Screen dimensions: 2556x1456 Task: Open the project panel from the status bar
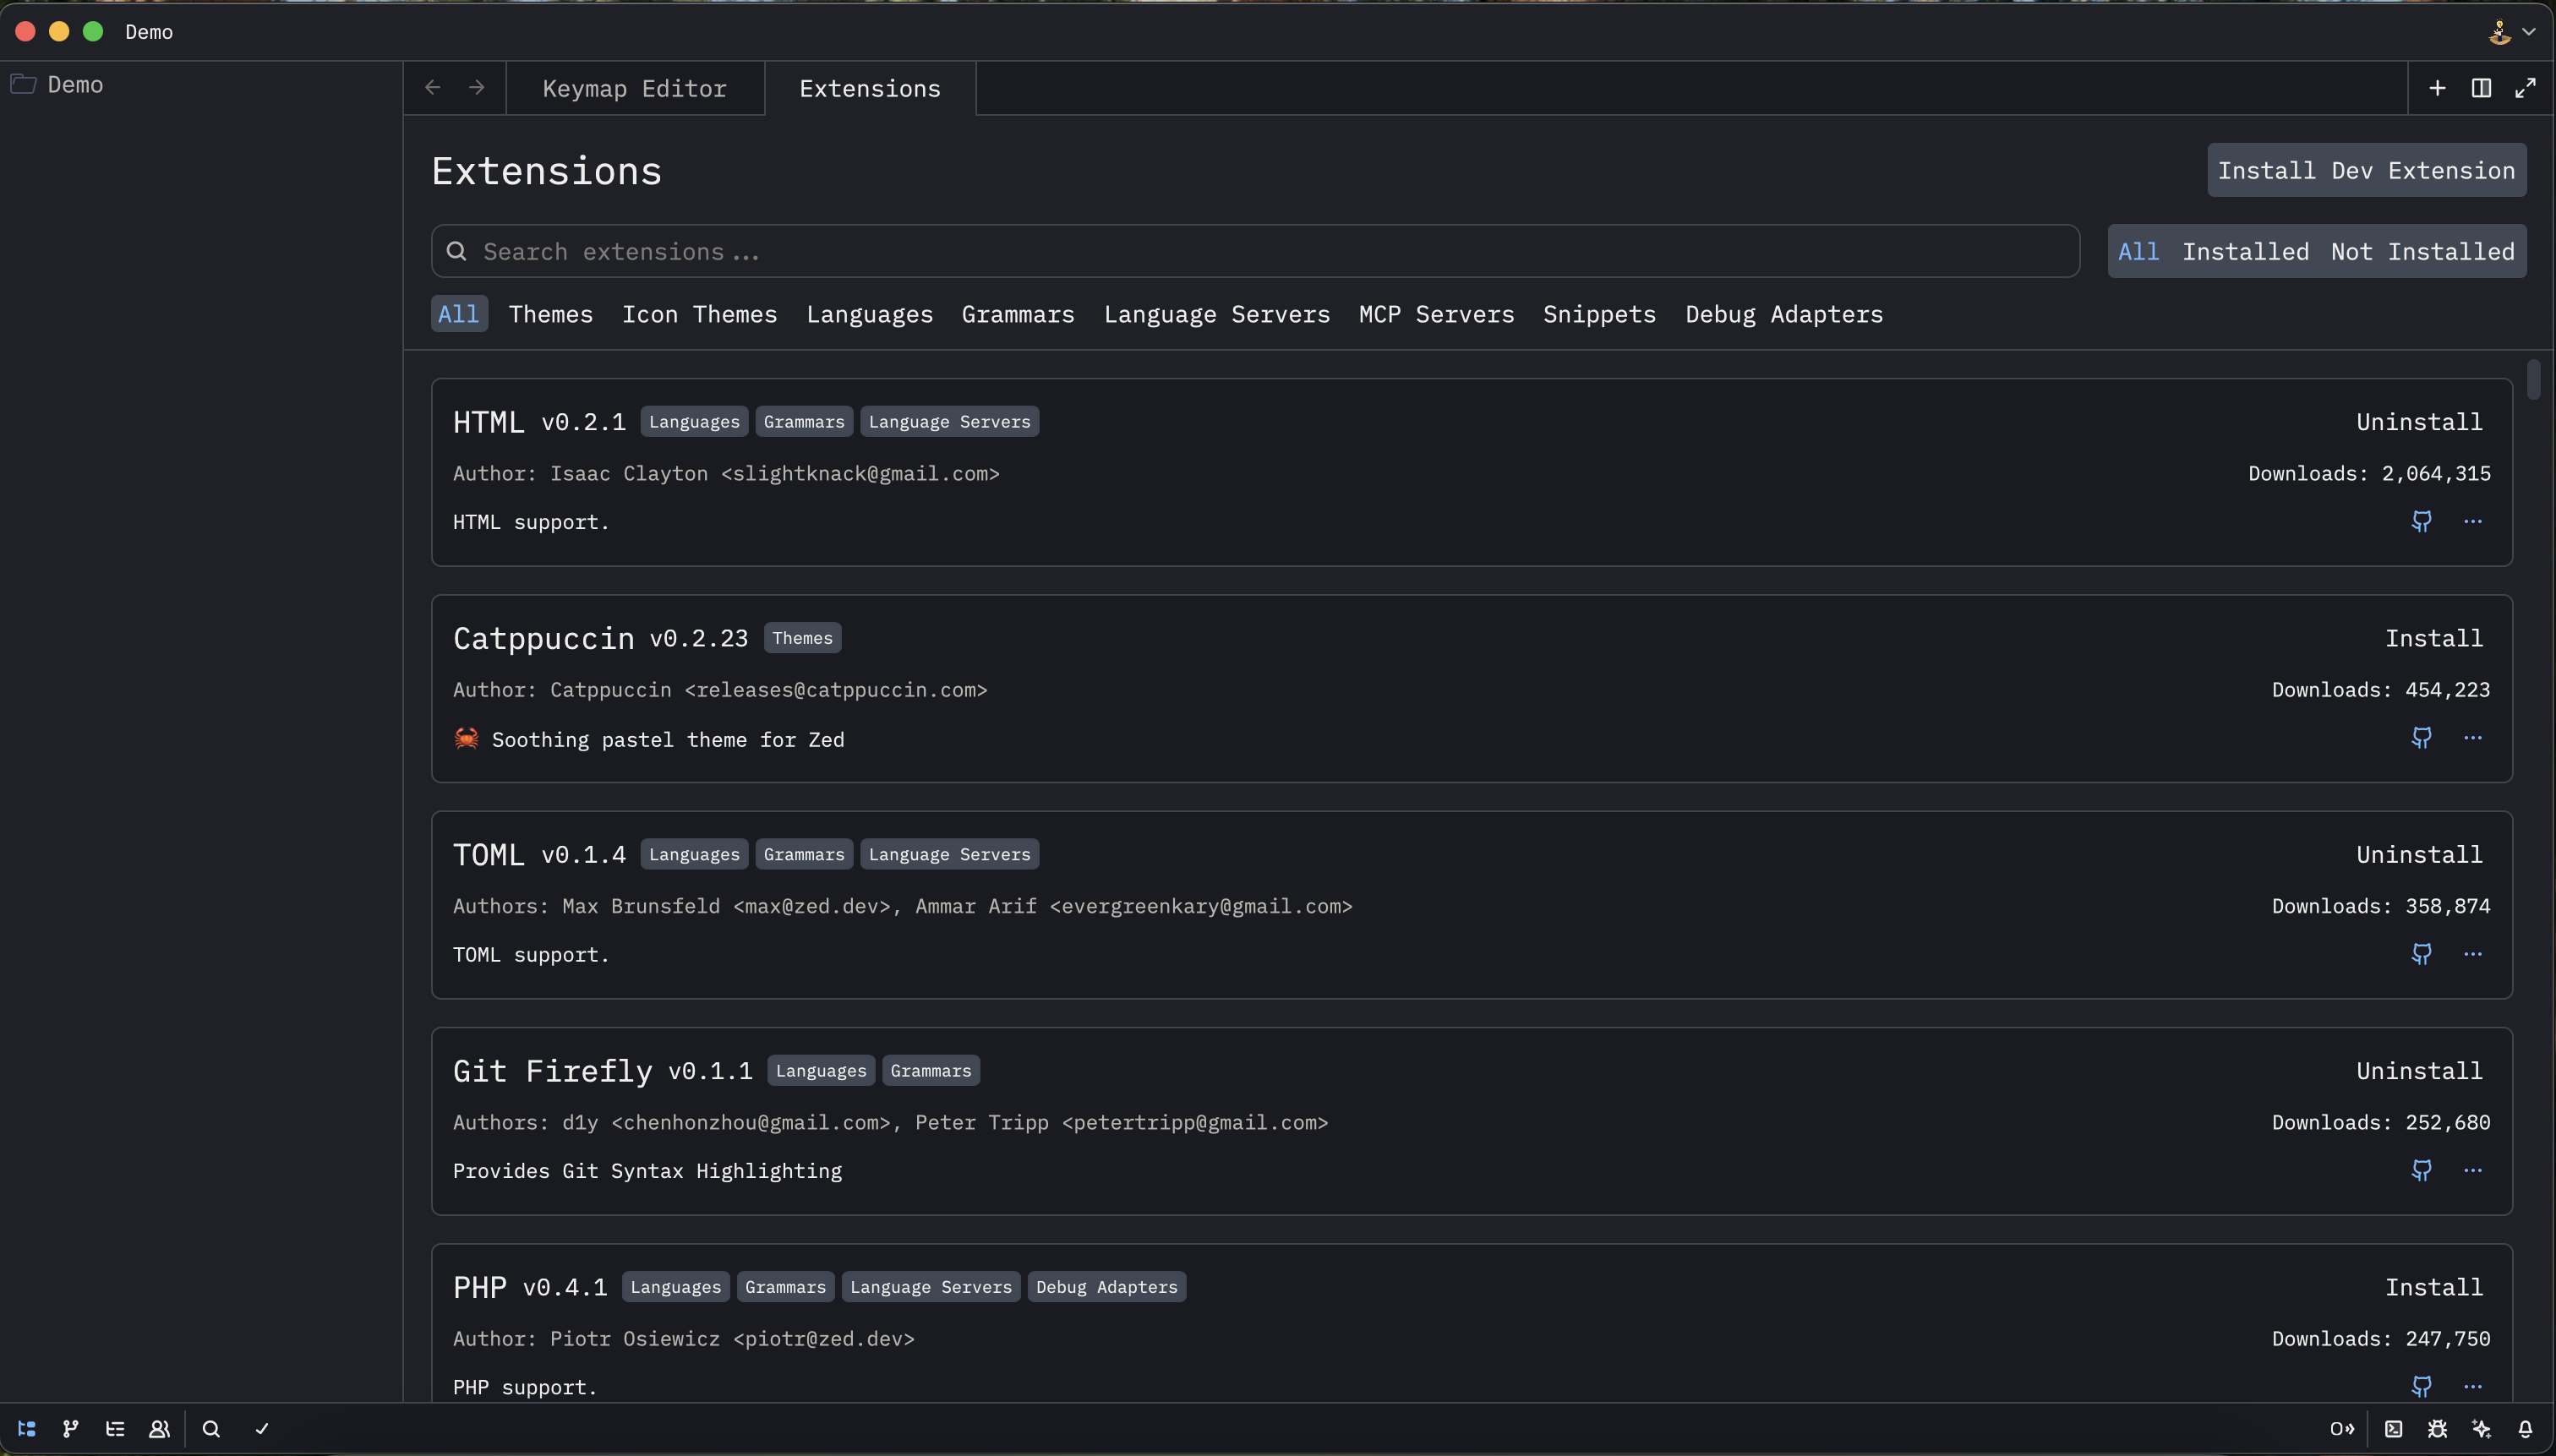point(26,1428)
